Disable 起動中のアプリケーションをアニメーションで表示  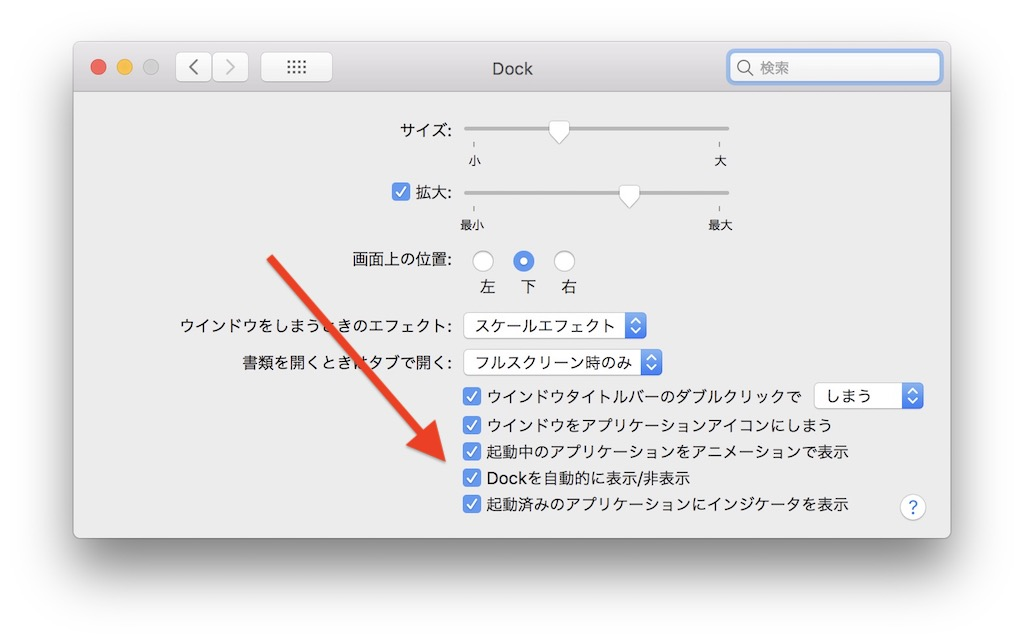(472, 451)
